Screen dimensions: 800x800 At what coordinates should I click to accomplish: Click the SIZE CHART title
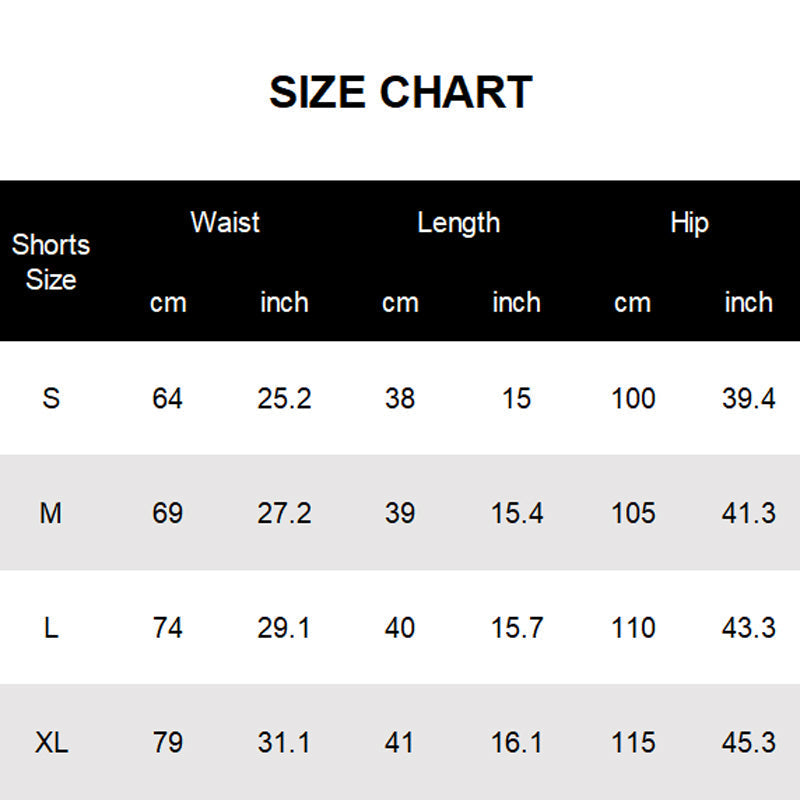400,92
